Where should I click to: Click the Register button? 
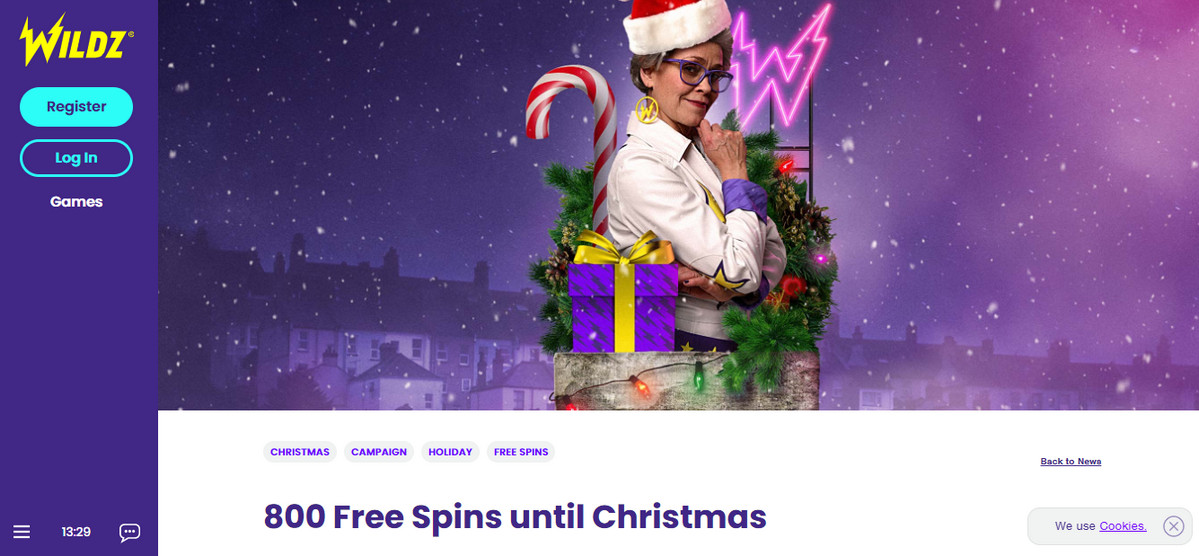coord(76,107)
